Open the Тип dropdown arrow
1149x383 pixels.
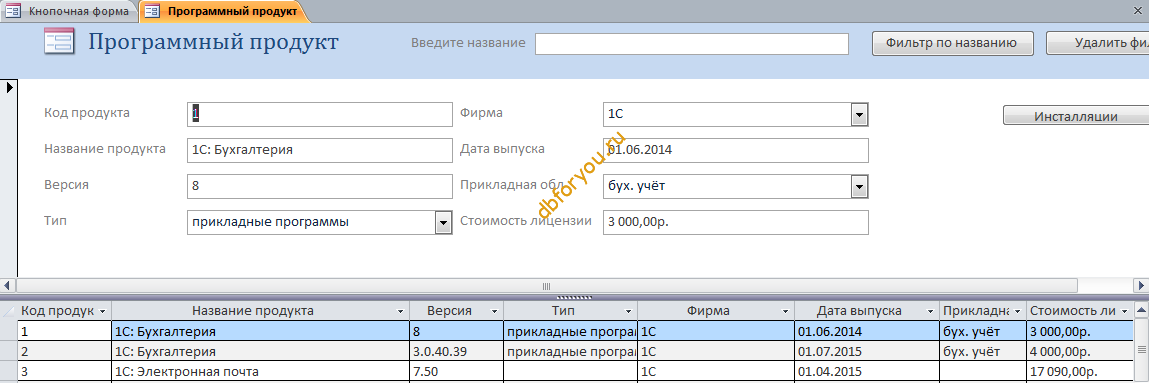[x=443, y=223]
